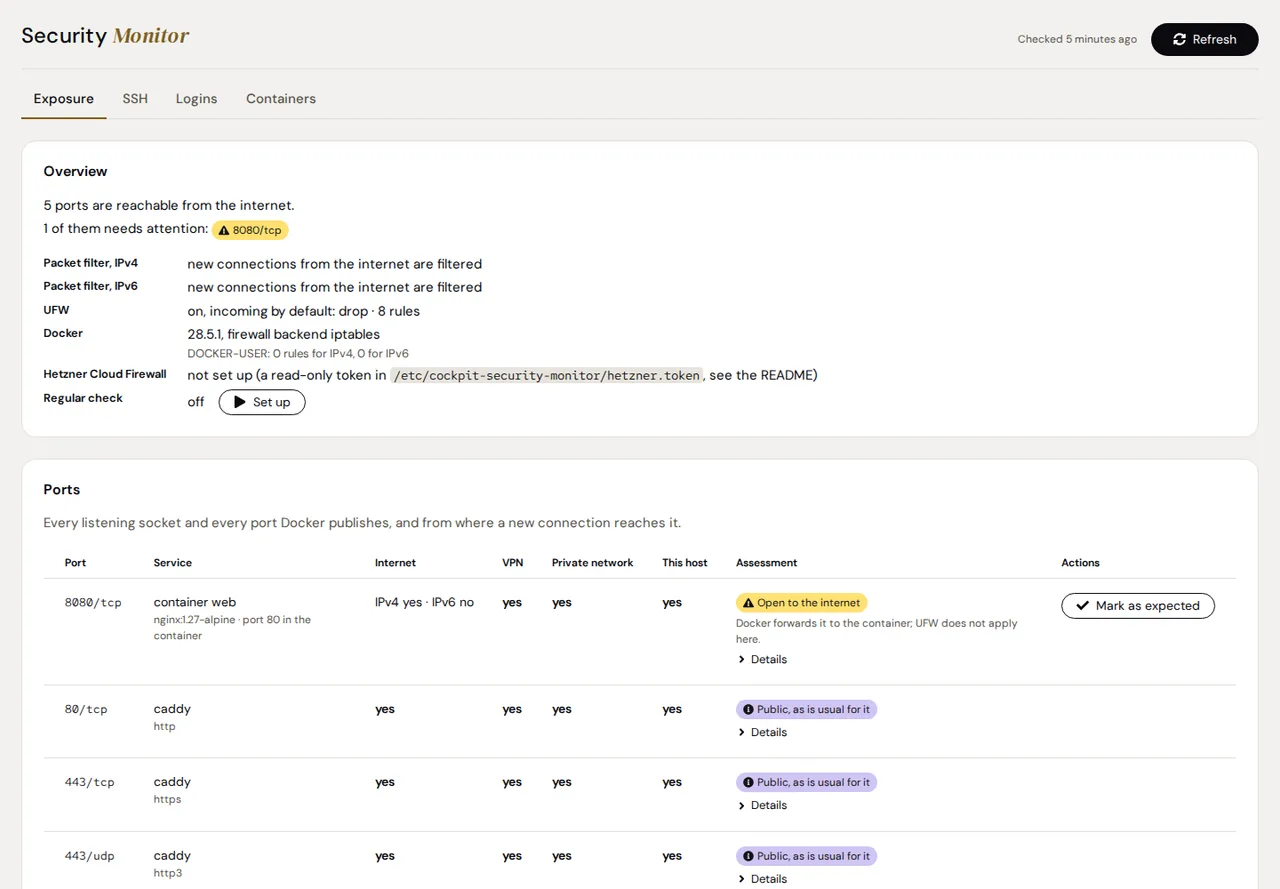Expand Details for 443/udp row

(762, 878)
